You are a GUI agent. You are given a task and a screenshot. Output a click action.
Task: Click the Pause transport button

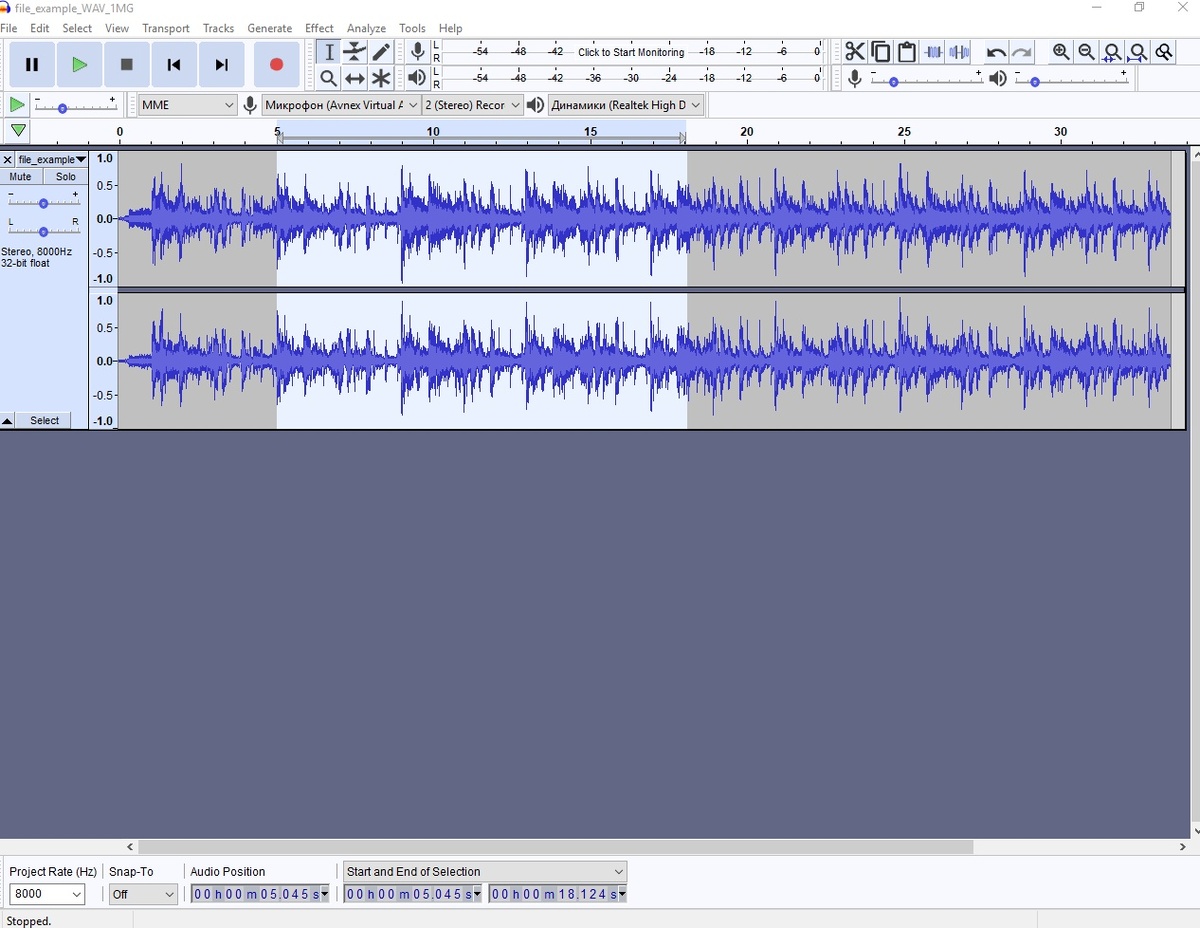click(32, 65)
